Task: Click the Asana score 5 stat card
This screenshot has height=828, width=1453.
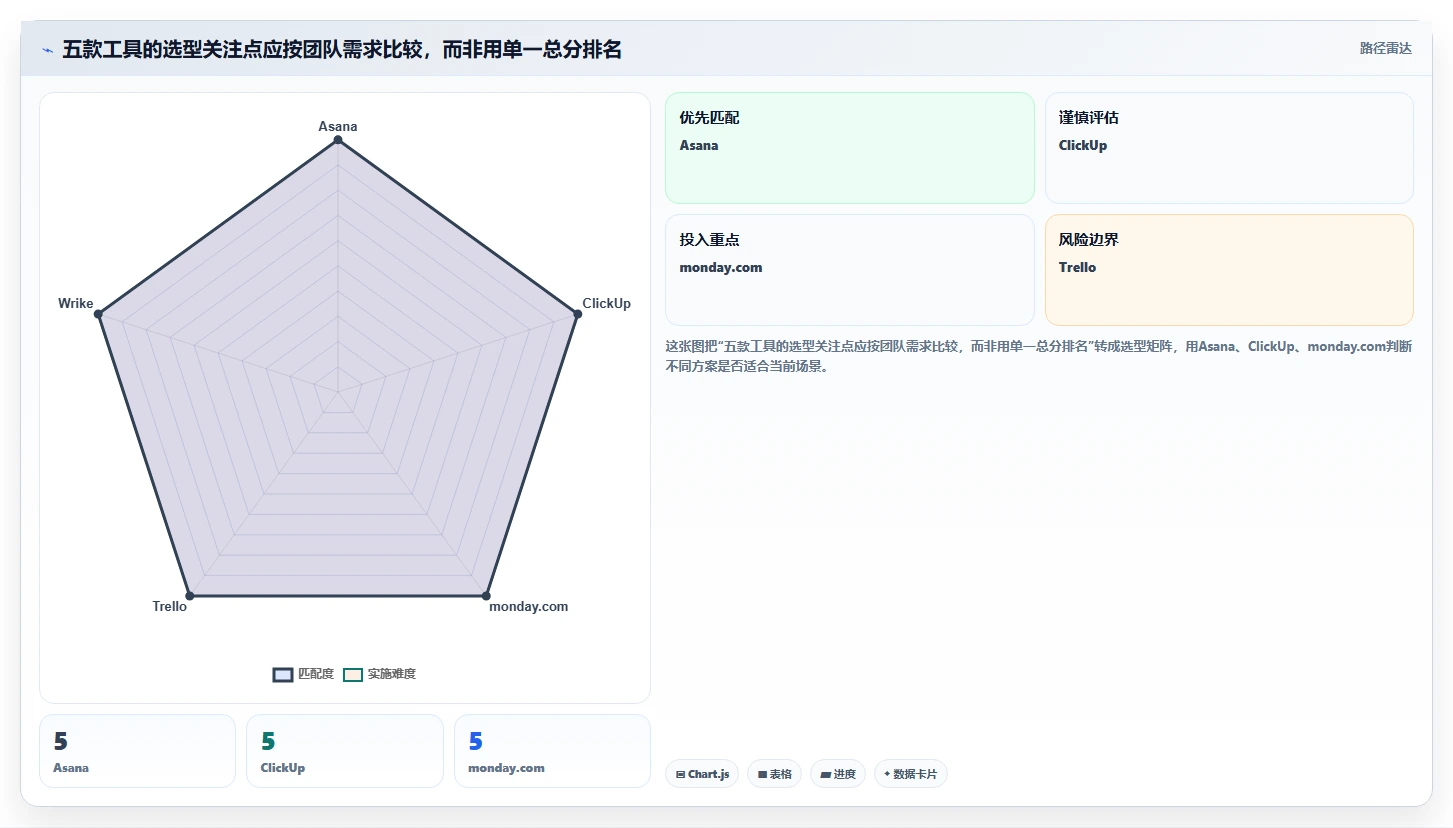Action: [137, 751]
